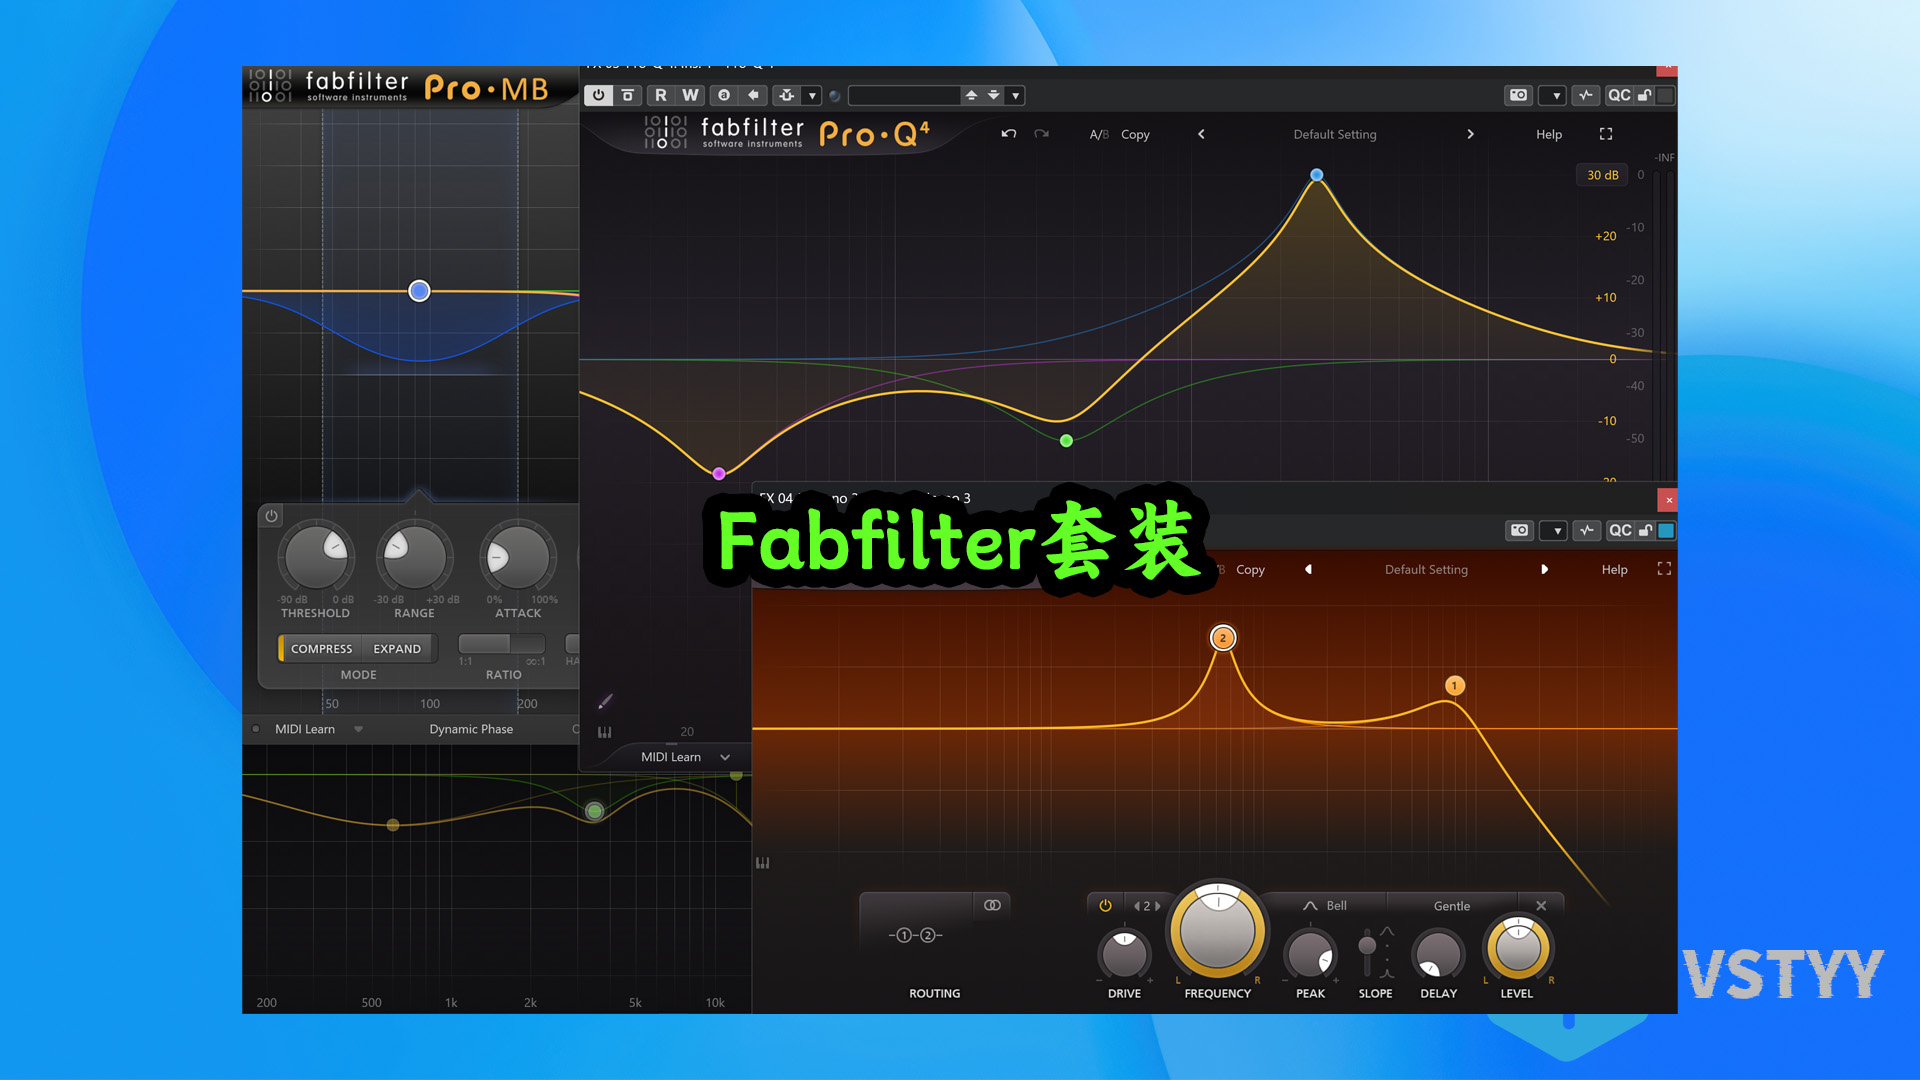Click the Write automation (W) icon

click(689, 95)
